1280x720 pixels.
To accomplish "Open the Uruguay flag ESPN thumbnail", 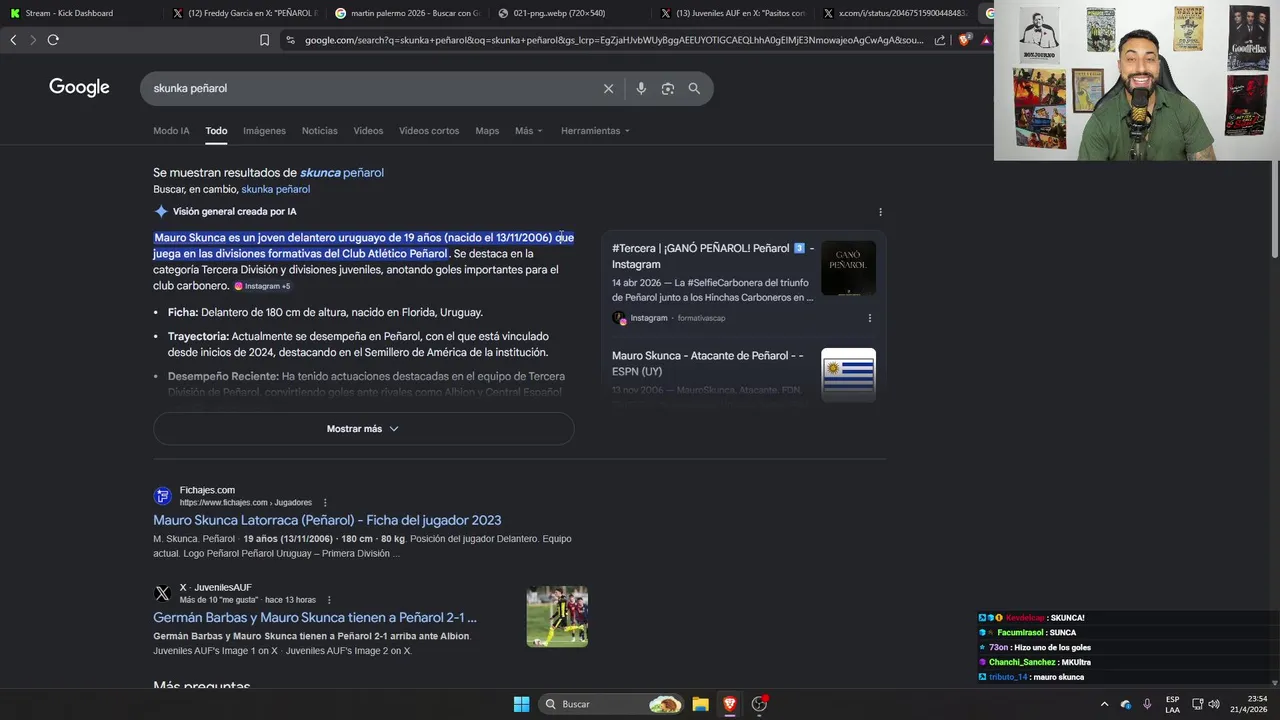I will 848,375.
